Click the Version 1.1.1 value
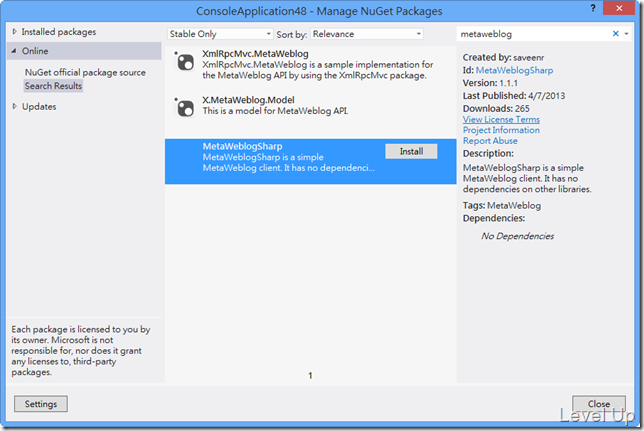644x431 pixels. (x=508, y=83)
